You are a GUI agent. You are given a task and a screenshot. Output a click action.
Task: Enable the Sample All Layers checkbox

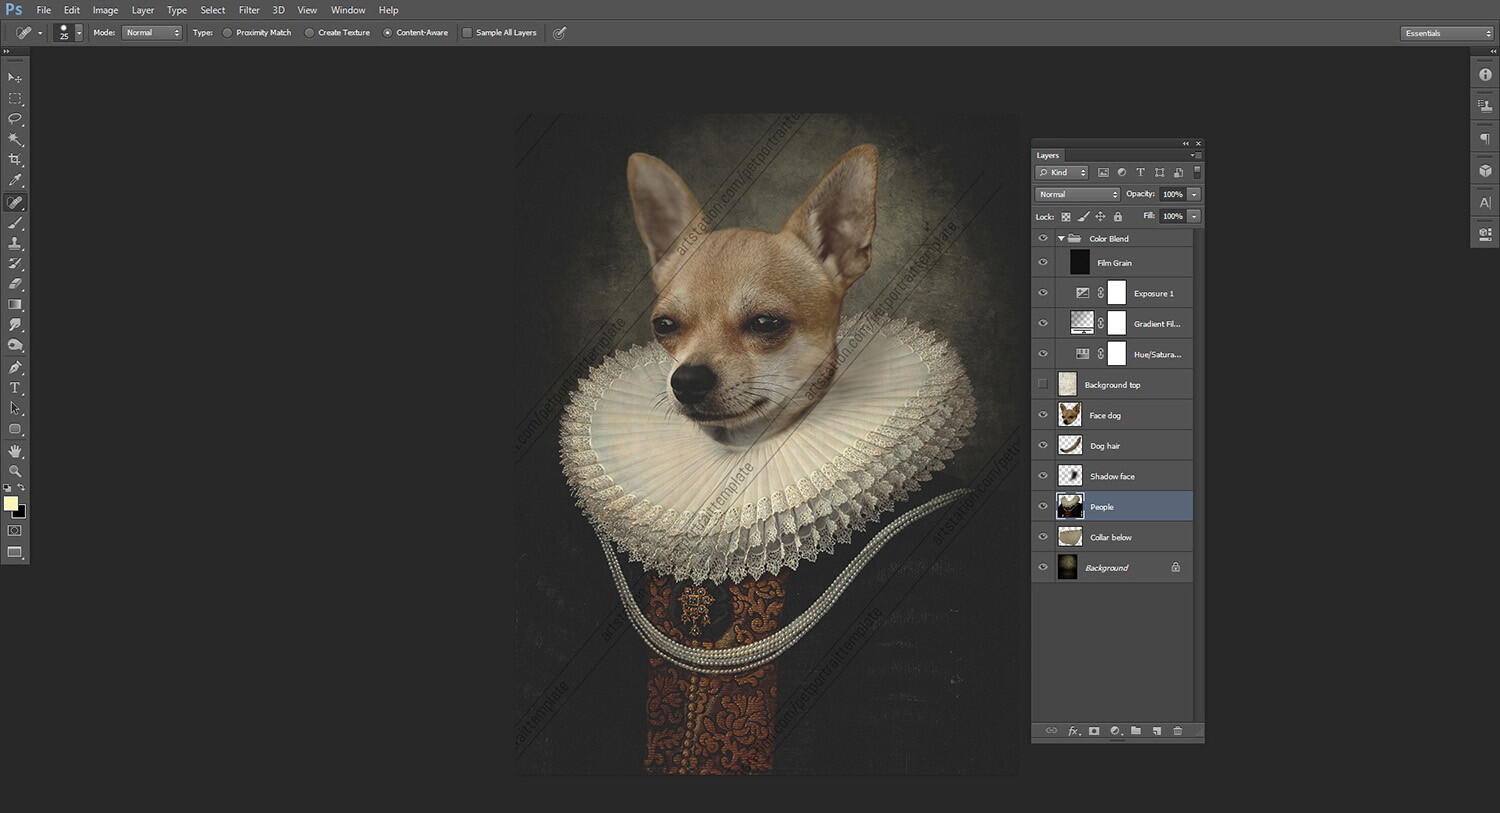(x=466, y=32)
